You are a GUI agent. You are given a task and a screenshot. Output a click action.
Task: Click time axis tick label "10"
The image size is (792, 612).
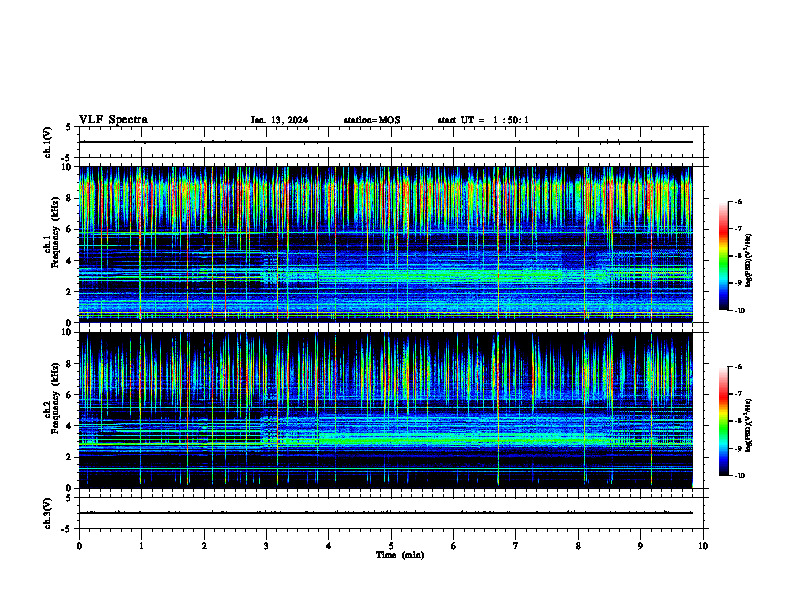click(x=703, y=546)
